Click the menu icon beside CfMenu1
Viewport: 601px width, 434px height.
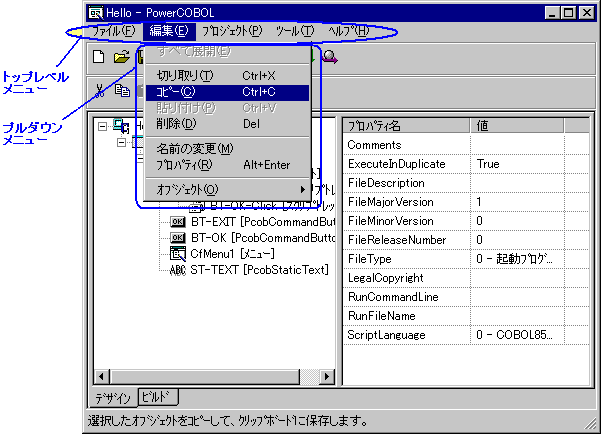coord(177,253)
